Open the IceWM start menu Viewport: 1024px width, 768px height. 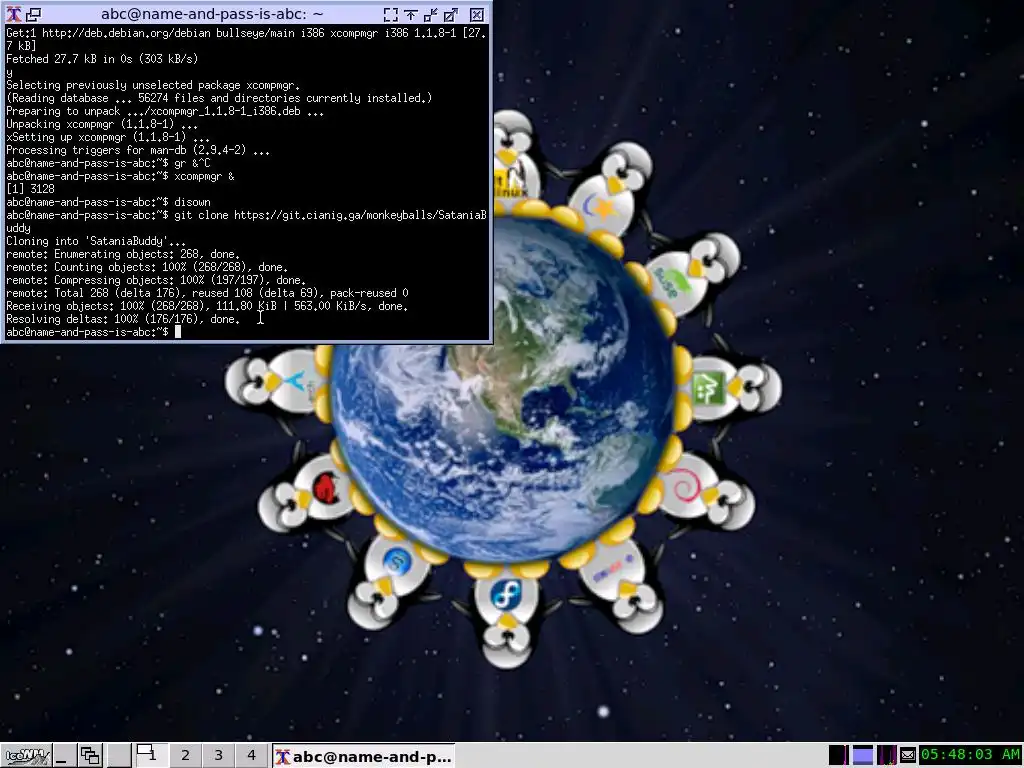pos(26,756)
